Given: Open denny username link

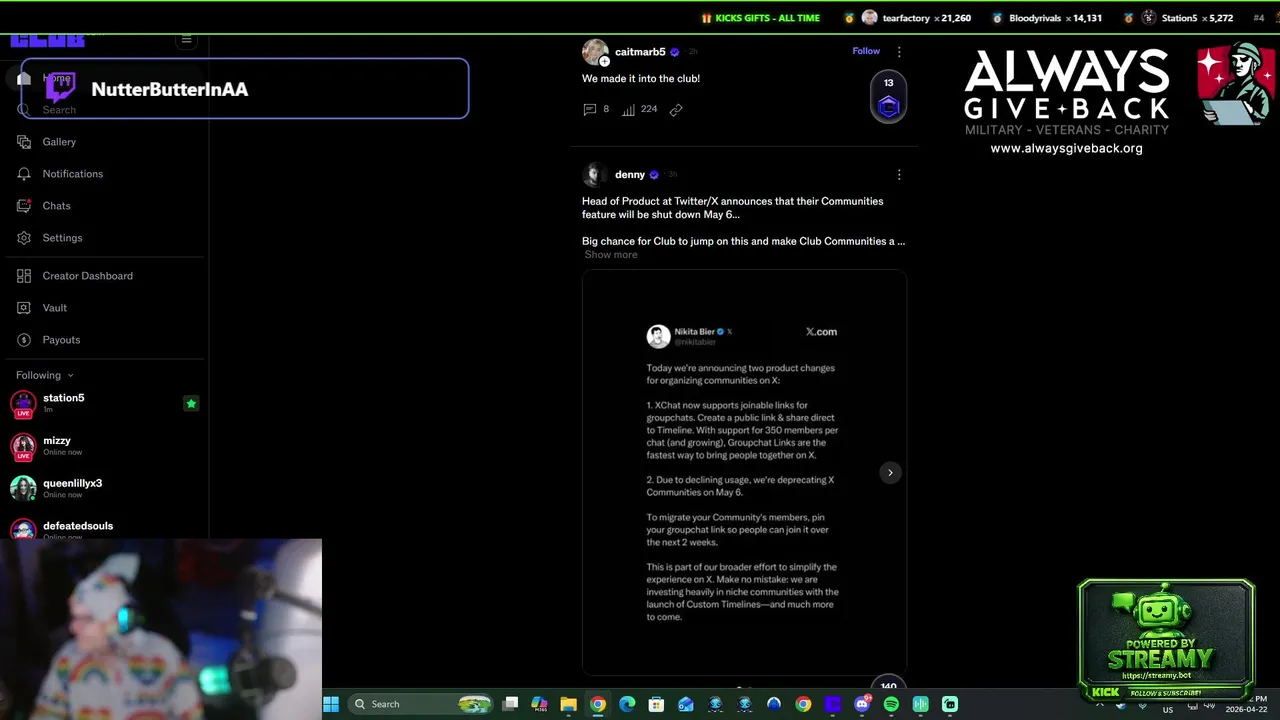Looking at the screenshot, I should click(x=630, y=175).
